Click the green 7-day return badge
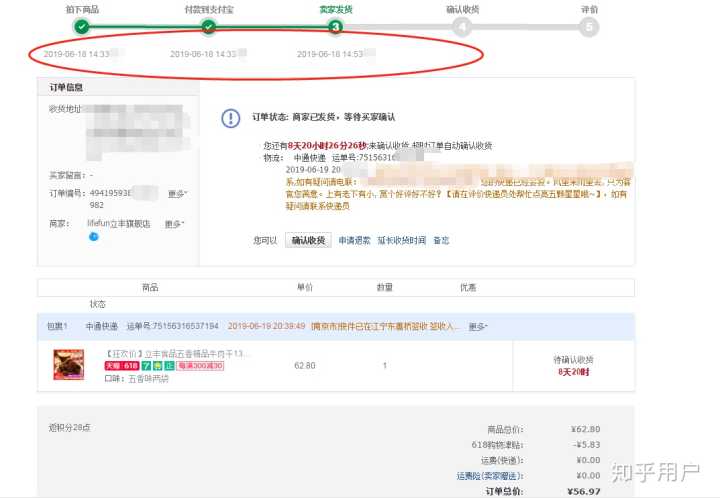This screenshot has height=498, width=720. tap(146, 366)
